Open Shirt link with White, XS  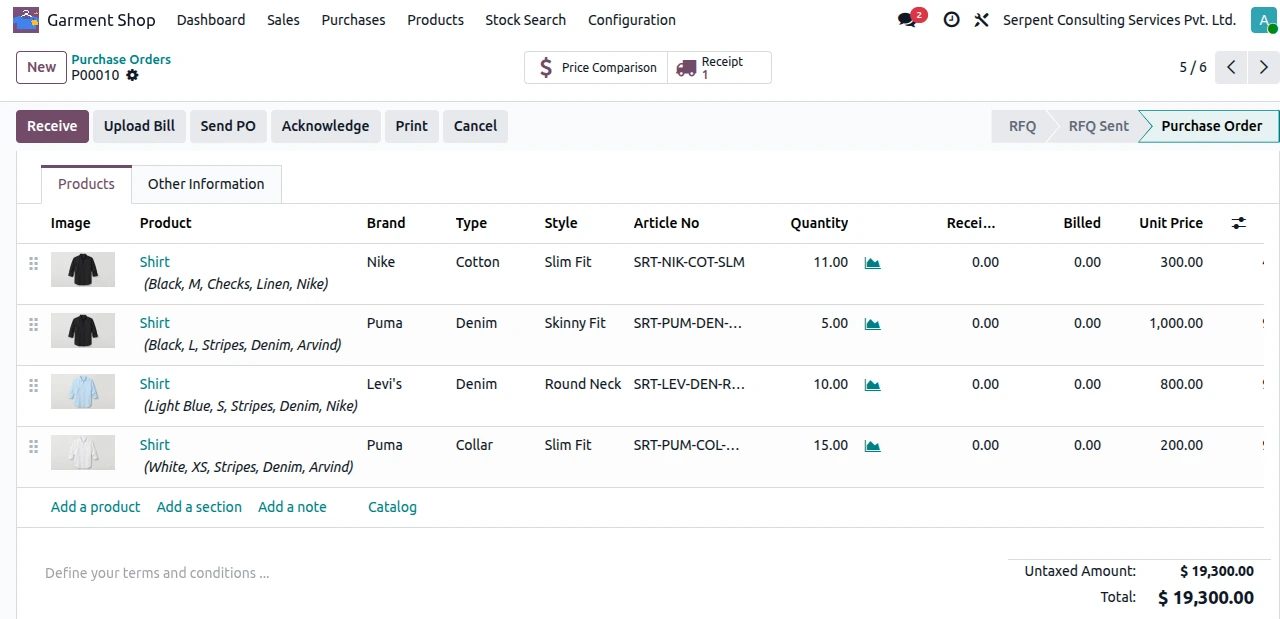point(154,445)
